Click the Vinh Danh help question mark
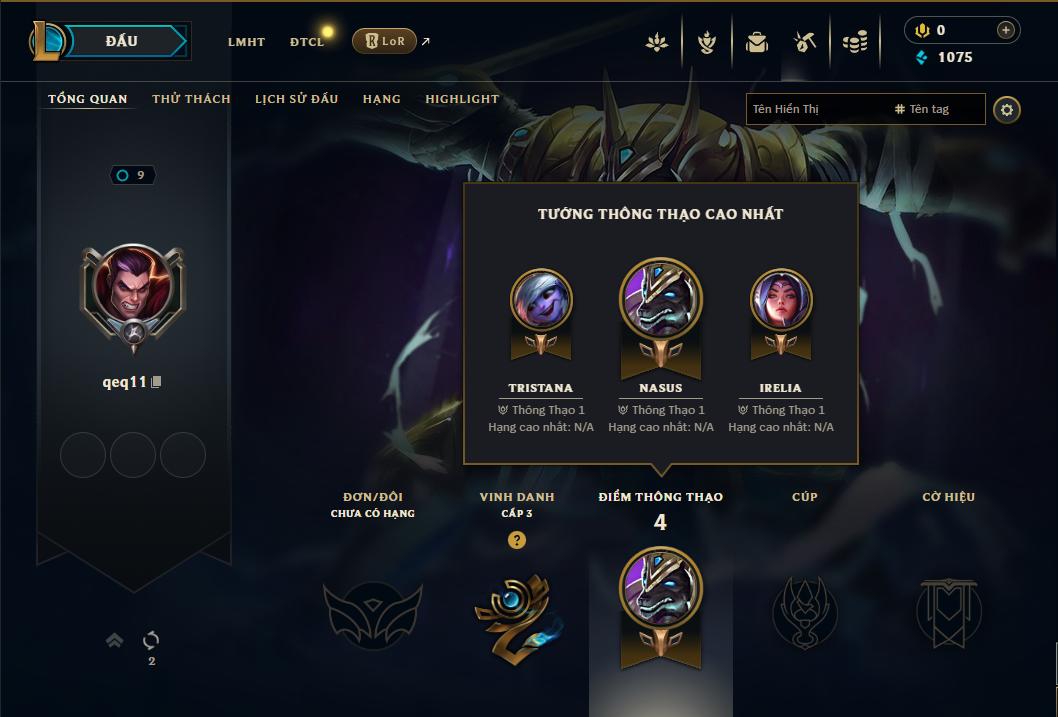This screenshot has height=717, width=1058. tap(517, 540)
